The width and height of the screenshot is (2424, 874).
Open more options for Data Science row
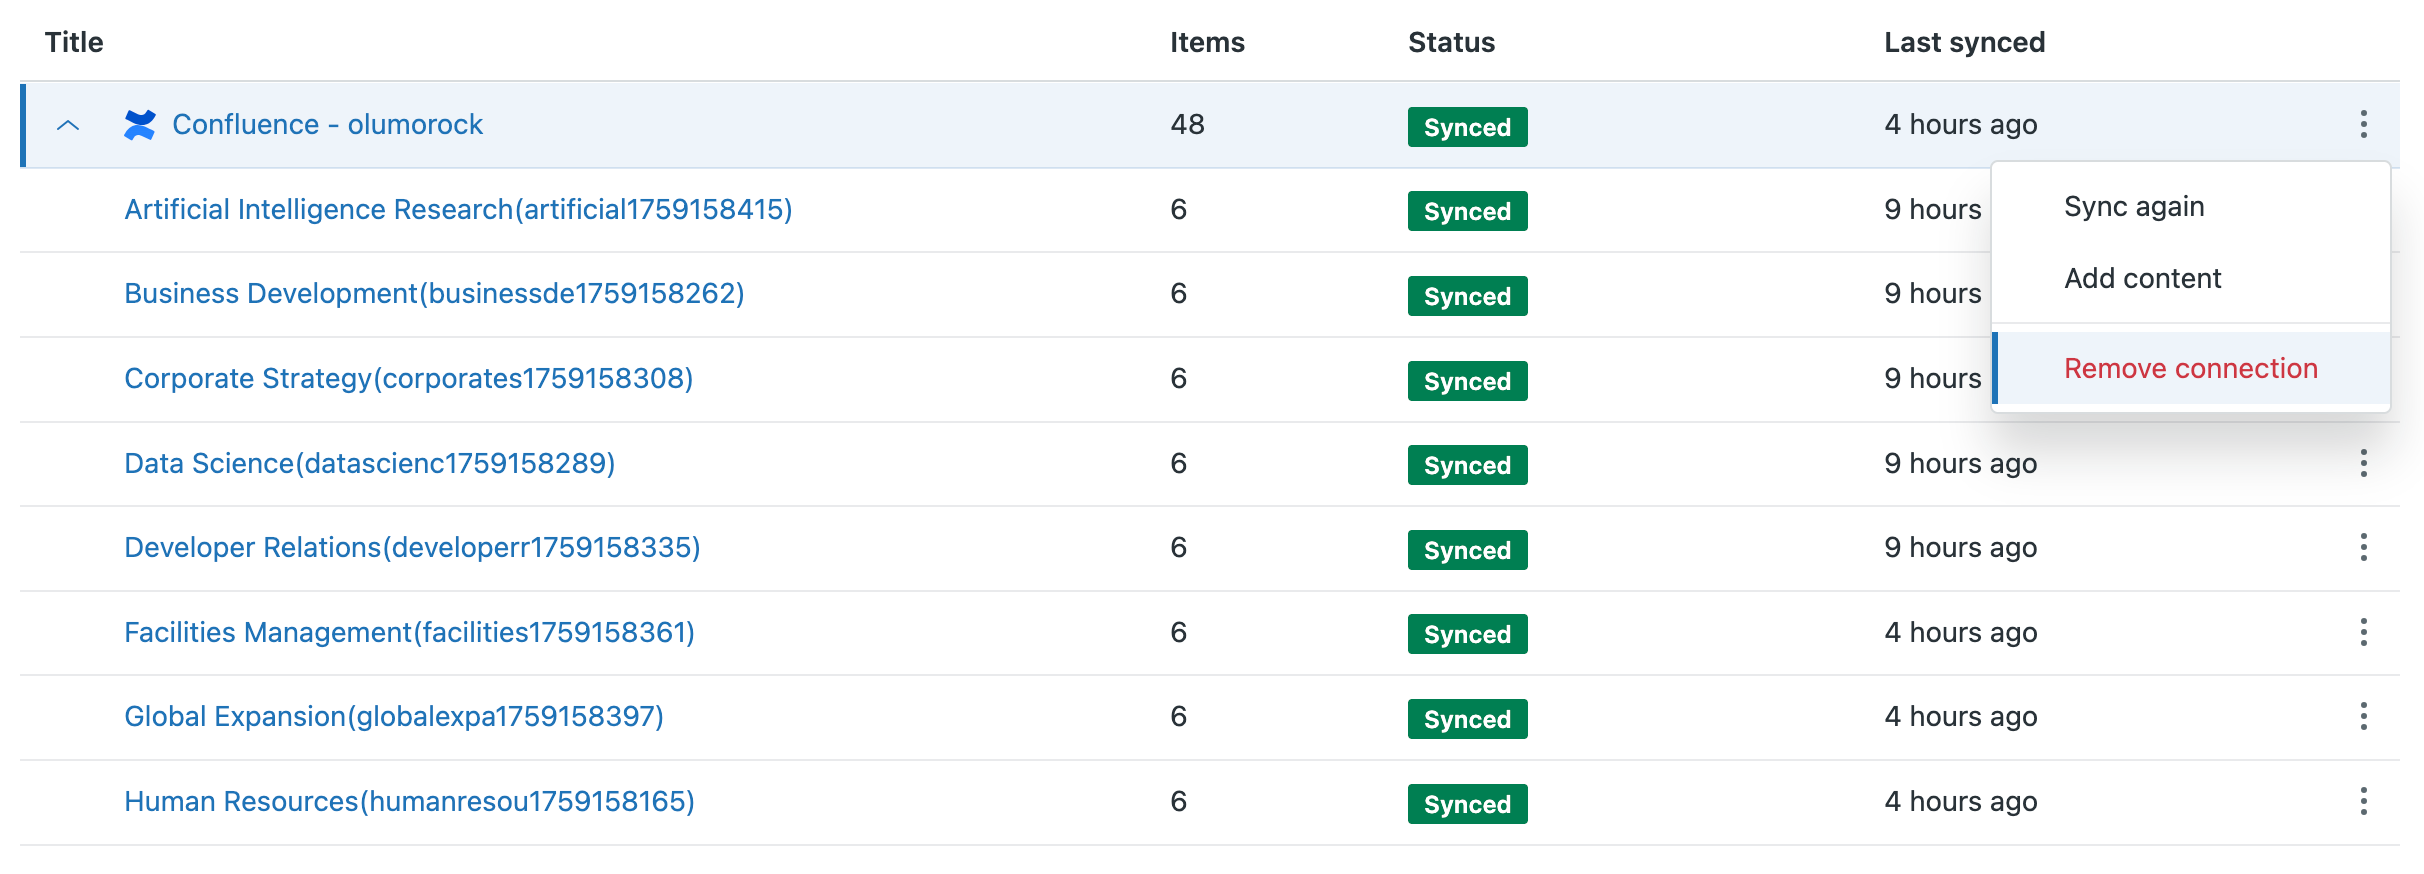[2363, 463]
